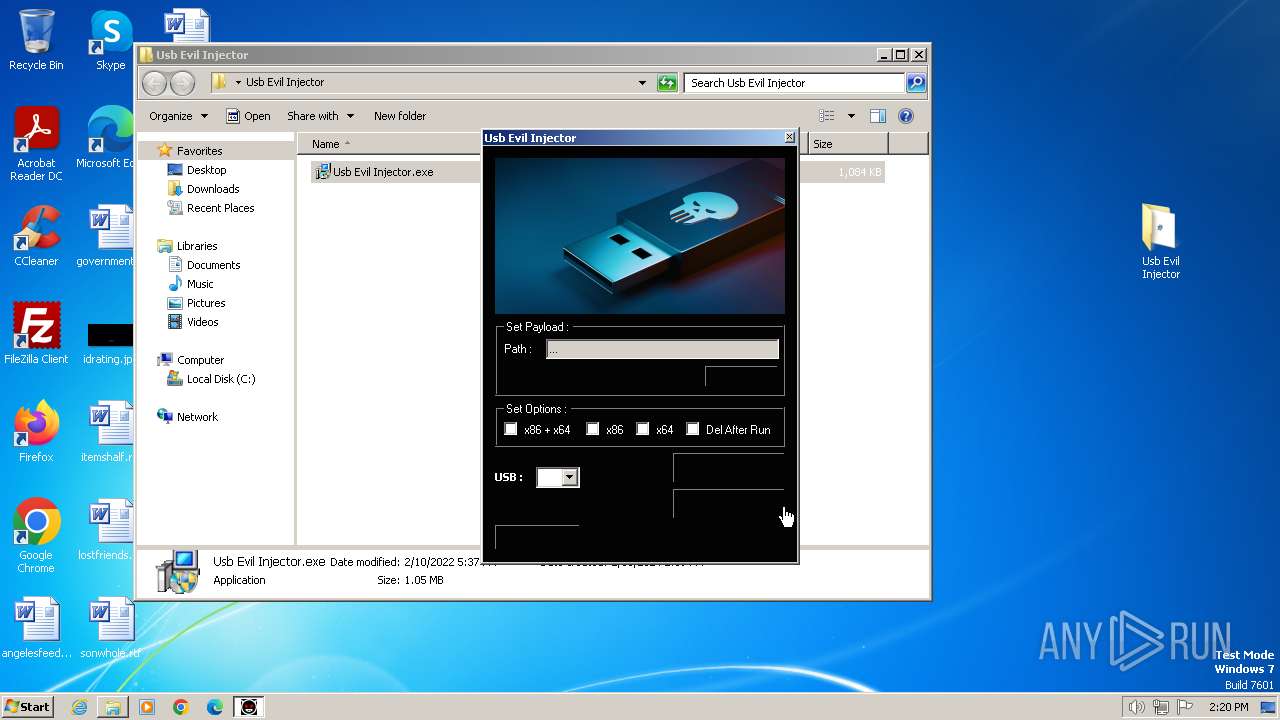Check the x86 option
Image resolution: width=1280 pixels, height=720 pixels.
[593, 429]
